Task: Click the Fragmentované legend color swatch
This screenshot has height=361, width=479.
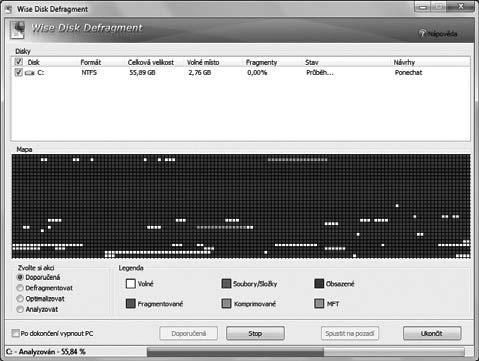Action: click(x=131, y=303)
